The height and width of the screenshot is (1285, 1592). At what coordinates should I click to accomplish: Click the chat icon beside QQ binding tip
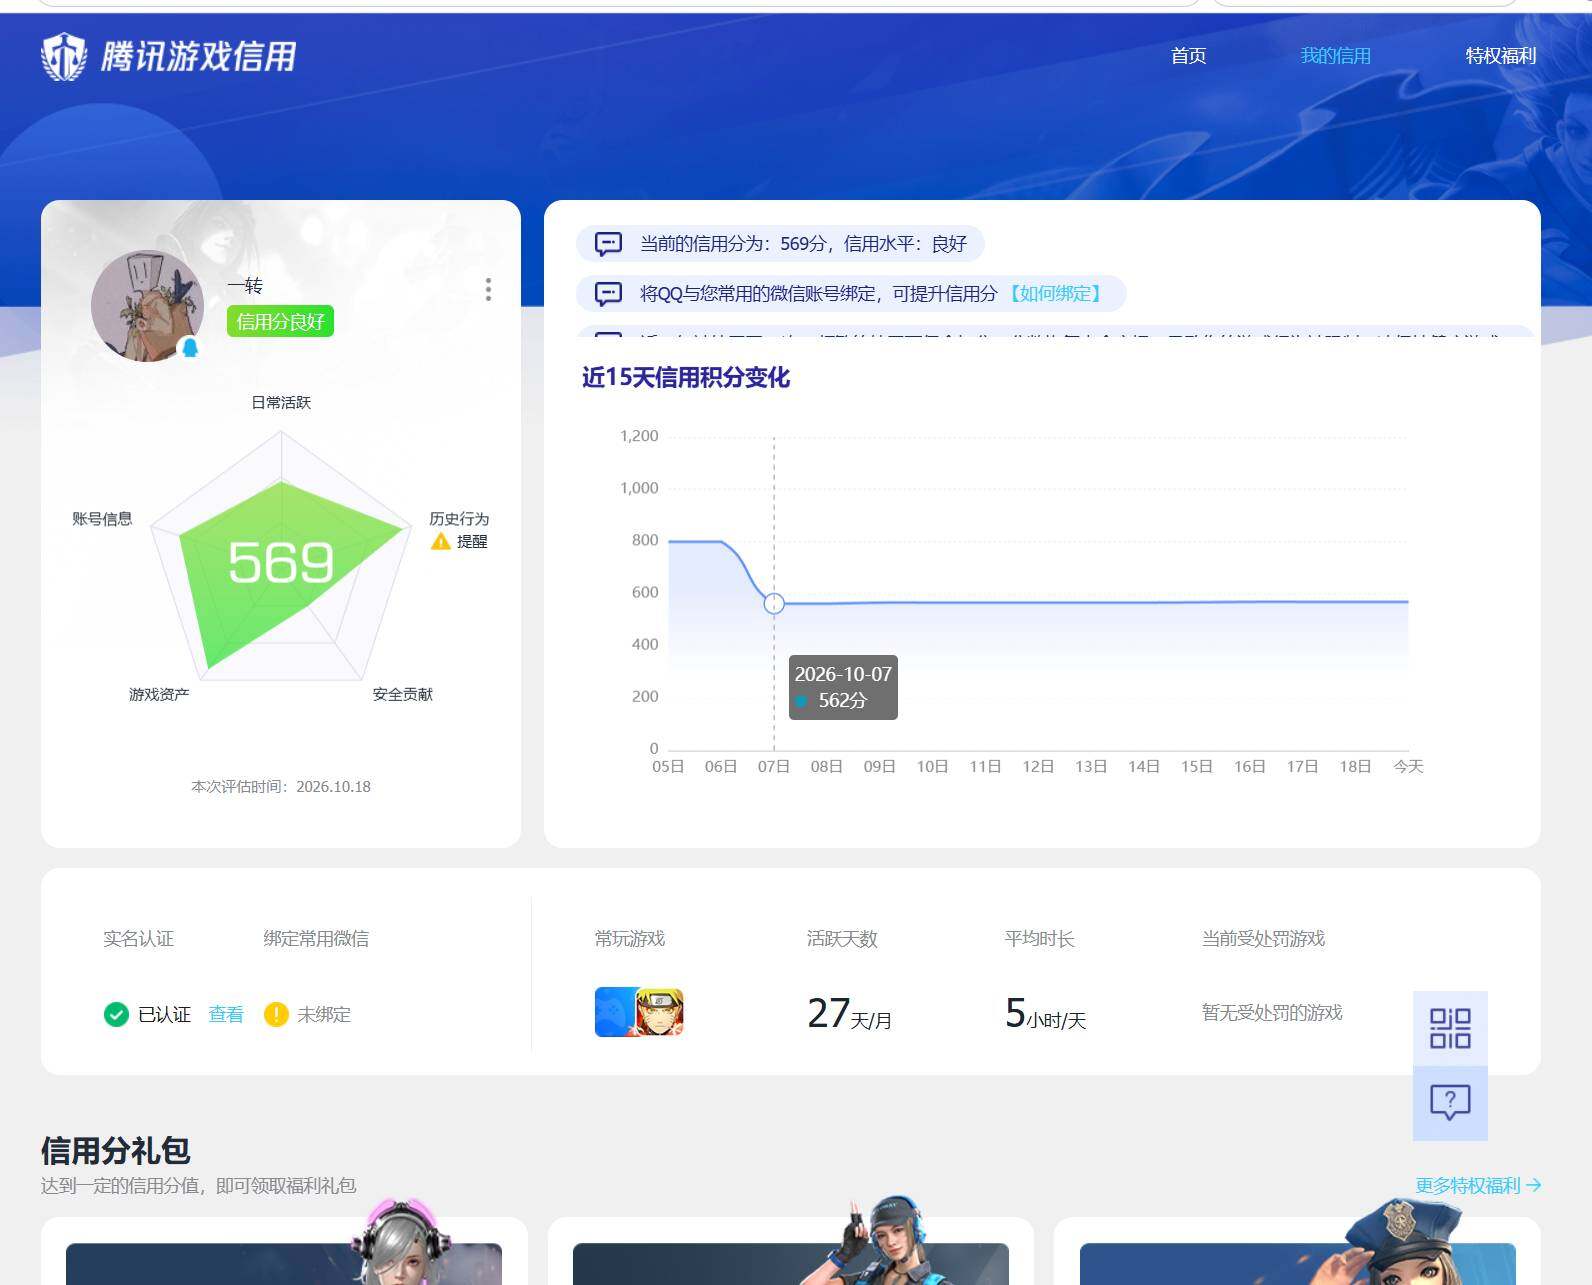coord(608,294)
